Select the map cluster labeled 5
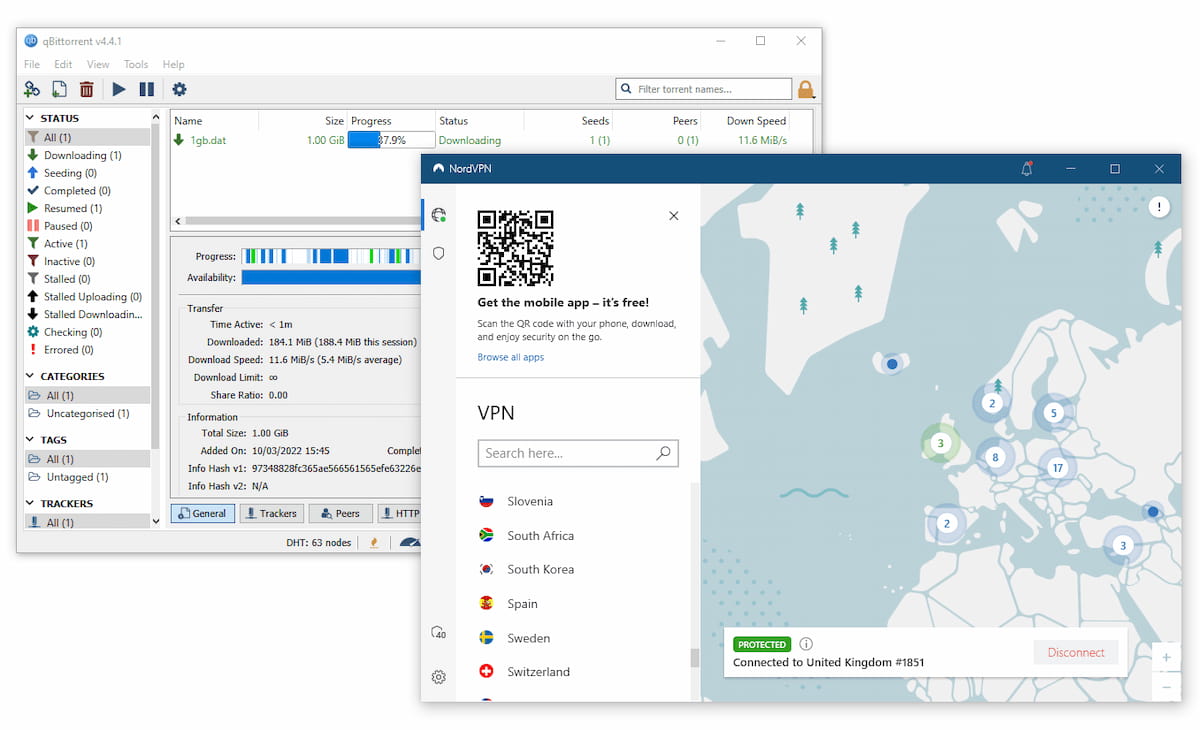This screenshot has height=730, width=1200. [x=1052, y=412]
